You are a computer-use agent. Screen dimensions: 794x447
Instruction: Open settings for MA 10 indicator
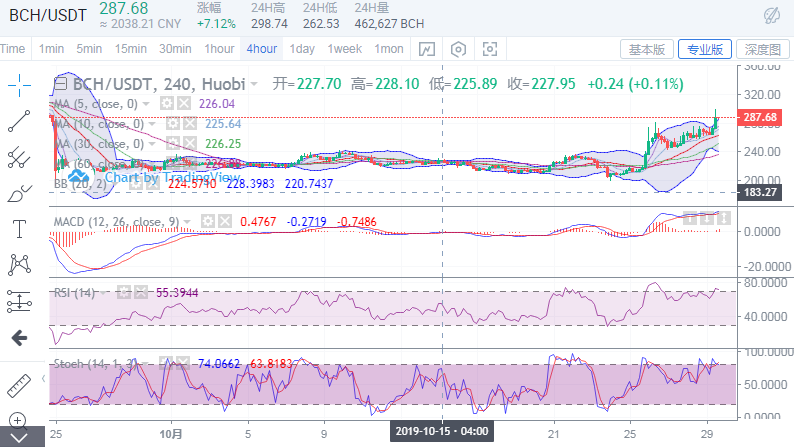tap(173, 124)
